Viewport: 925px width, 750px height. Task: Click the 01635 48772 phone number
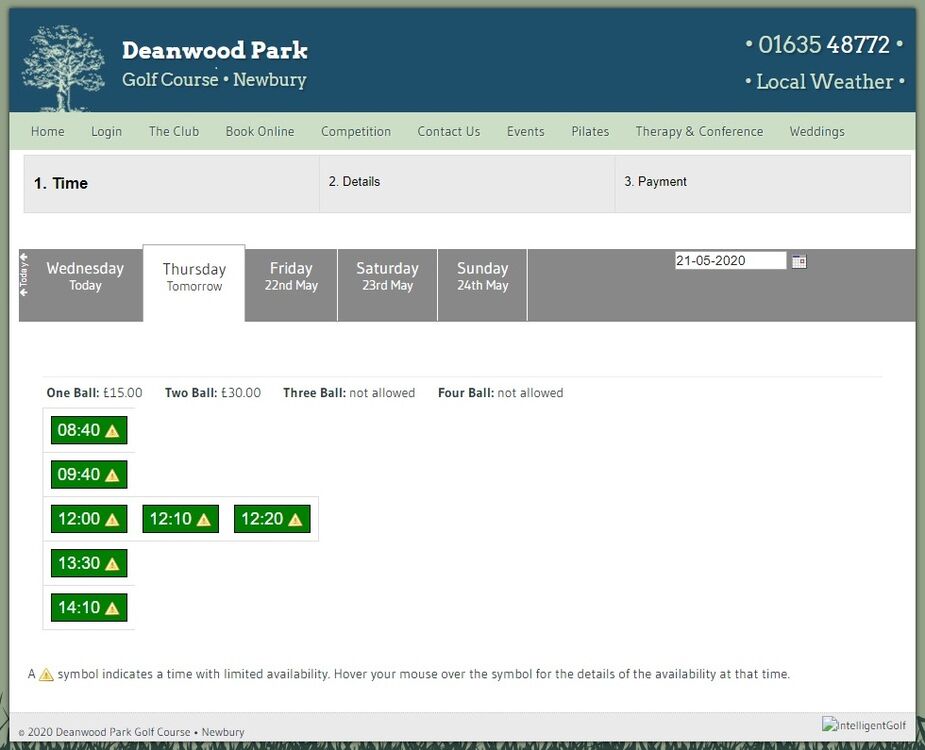pyautogui.click(x=824, y=45)
